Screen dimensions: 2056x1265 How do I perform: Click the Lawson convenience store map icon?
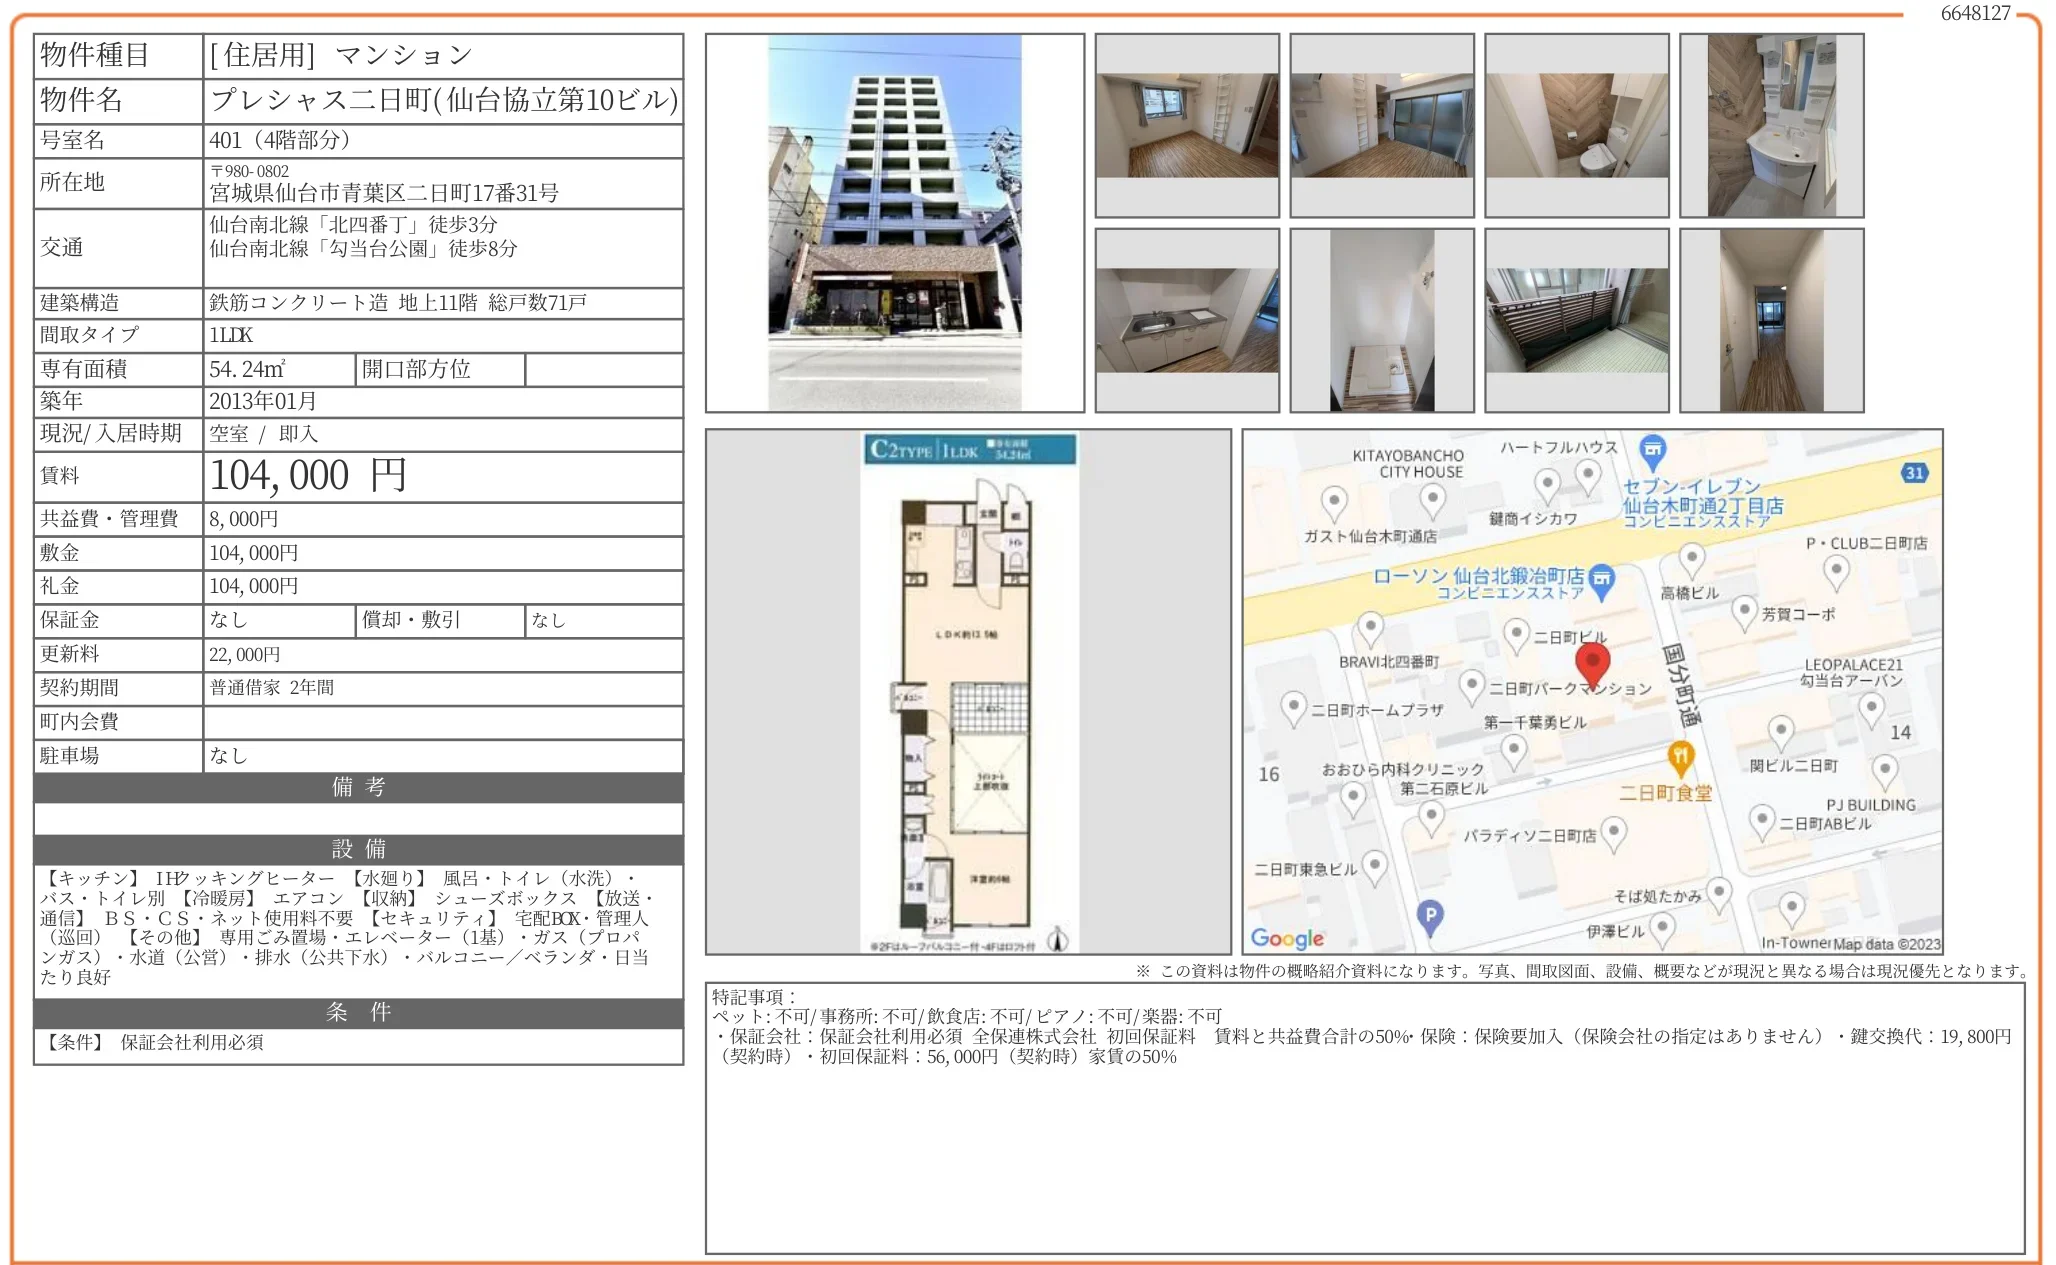(1602, 583)
